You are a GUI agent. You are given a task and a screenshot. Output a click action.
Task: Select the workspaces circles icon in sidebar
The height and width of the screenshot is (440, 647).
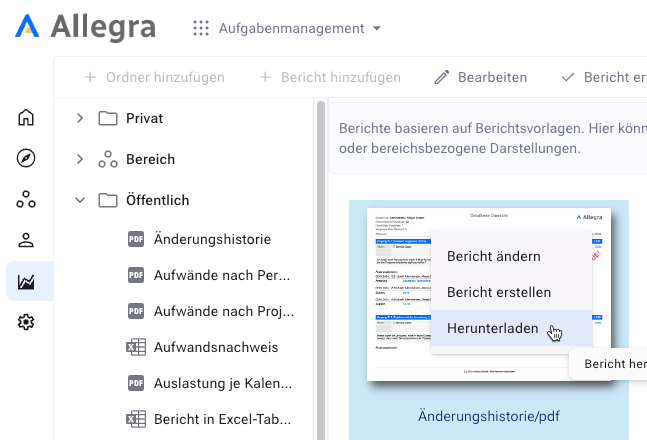(26, 200)
